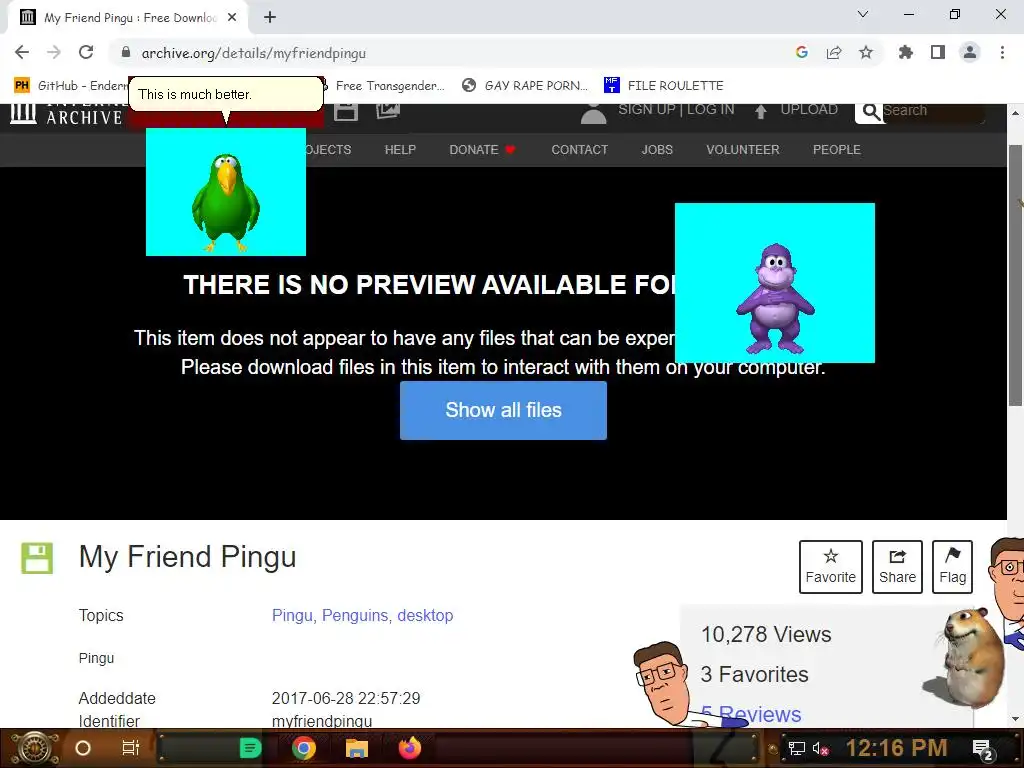Click the muted volume tray icon
Viewport: 1024px width, 768px height.
click(x=822, y=748)
